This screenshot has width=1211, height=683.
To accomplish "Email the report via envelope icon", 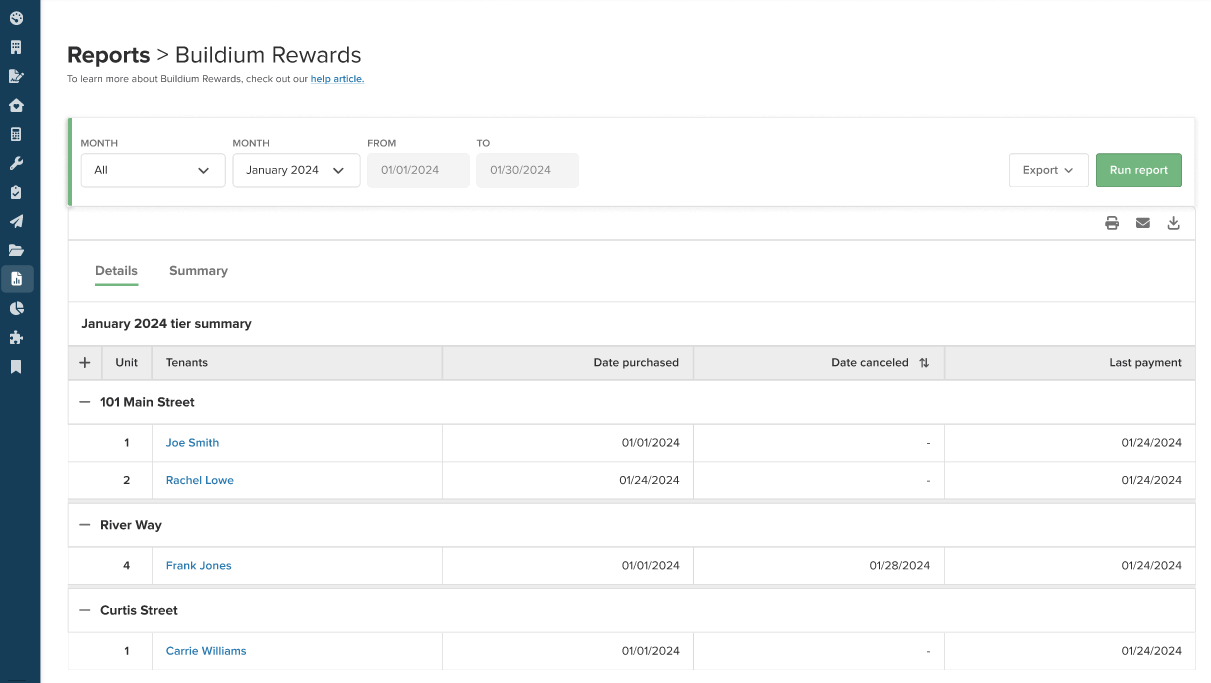I will tap(1143, 223).
